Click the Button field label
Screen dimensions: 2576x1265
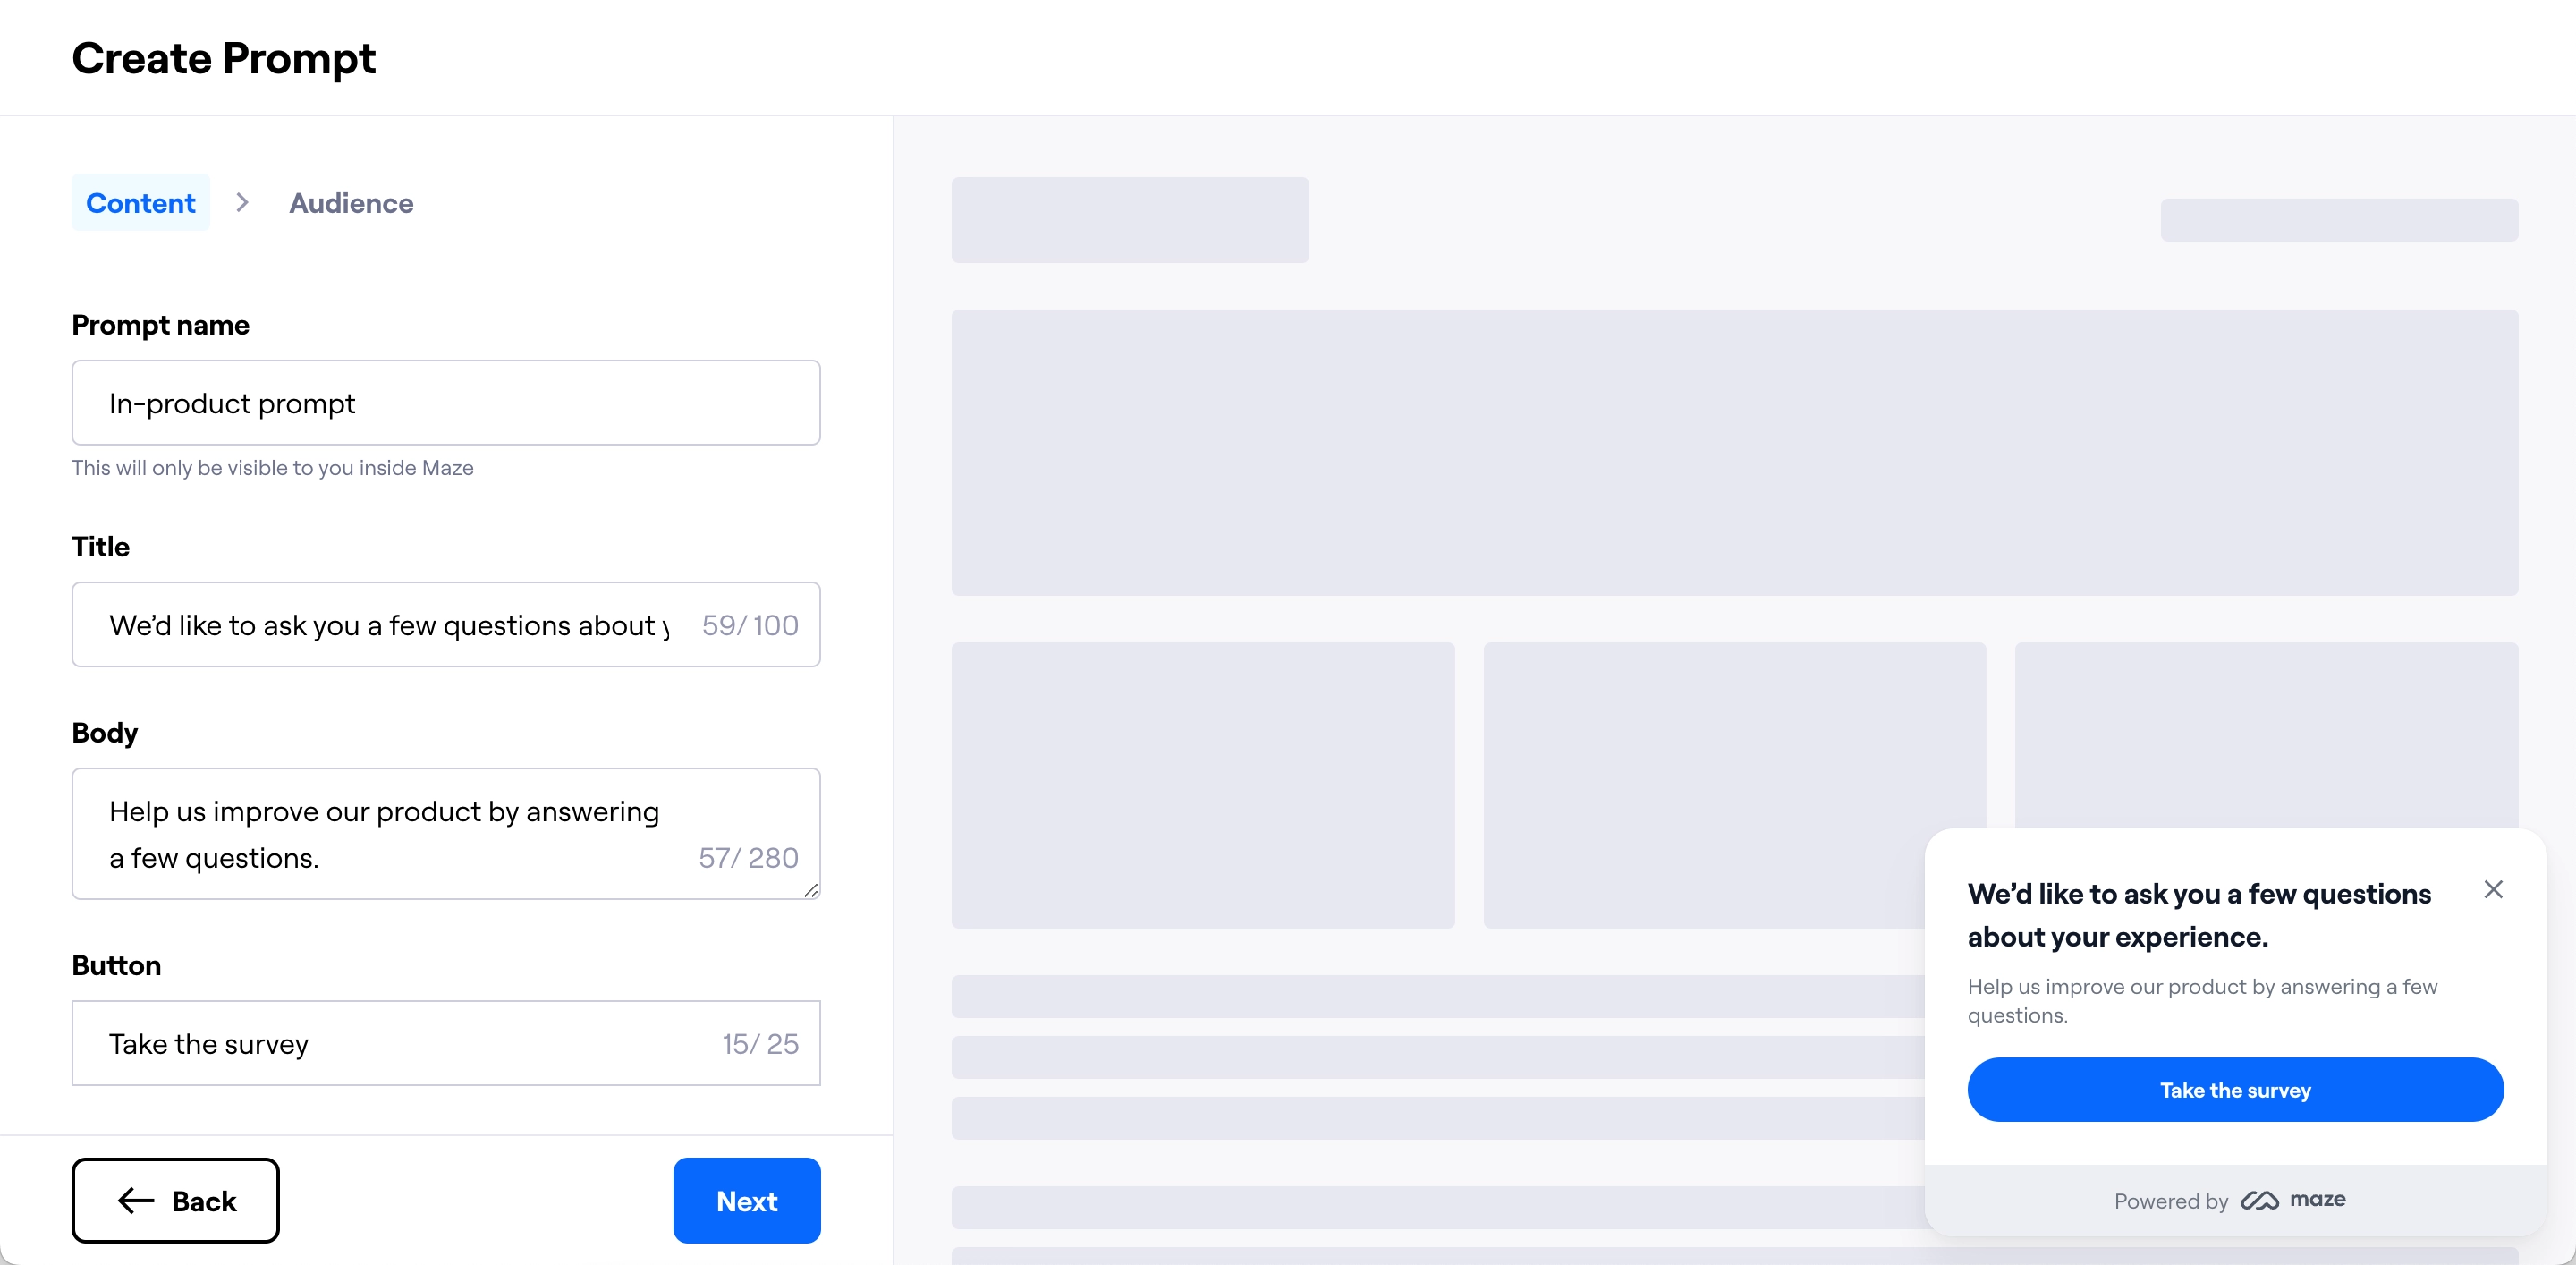click(x=116, y=966)
